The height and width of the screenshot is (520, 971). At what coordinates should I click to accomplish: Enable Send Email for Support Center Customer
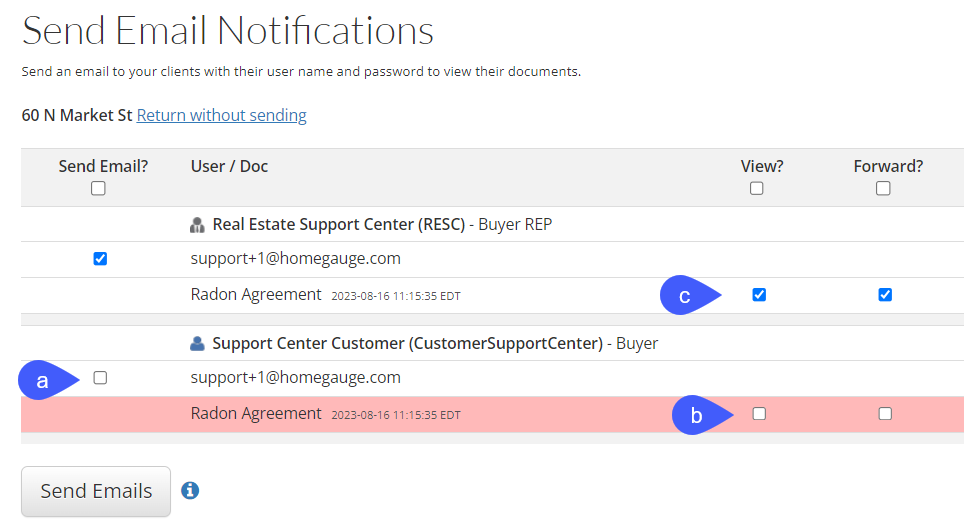click(100, 378)
